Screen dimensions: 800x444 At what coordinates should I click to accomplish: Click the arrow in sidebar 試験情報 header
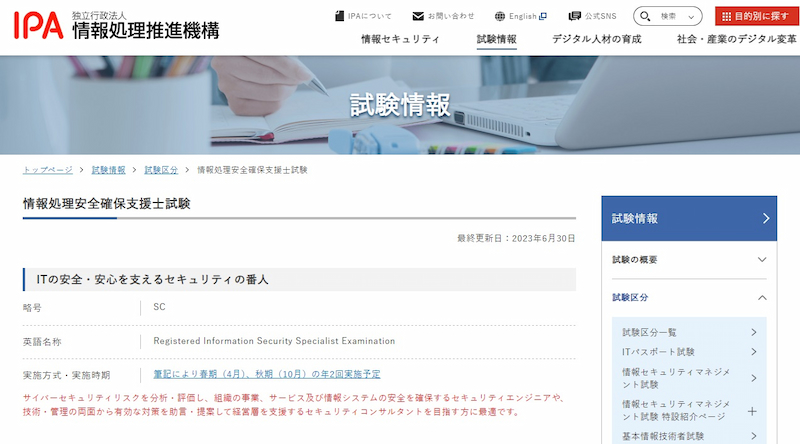click(766, 218)
